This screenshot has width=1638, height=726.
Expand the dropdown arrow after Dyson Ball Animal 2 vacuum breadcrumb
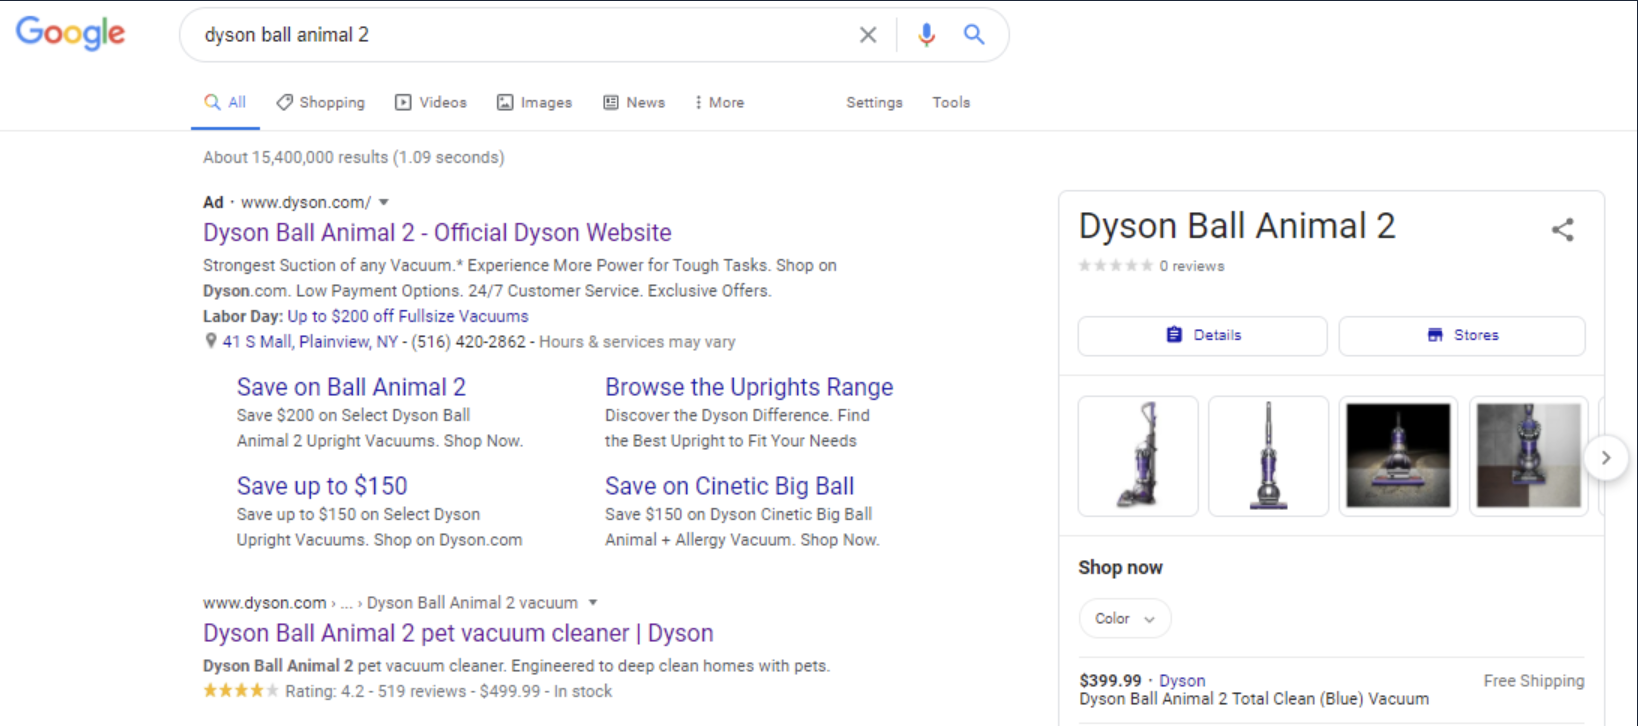[x=593, y=603]
